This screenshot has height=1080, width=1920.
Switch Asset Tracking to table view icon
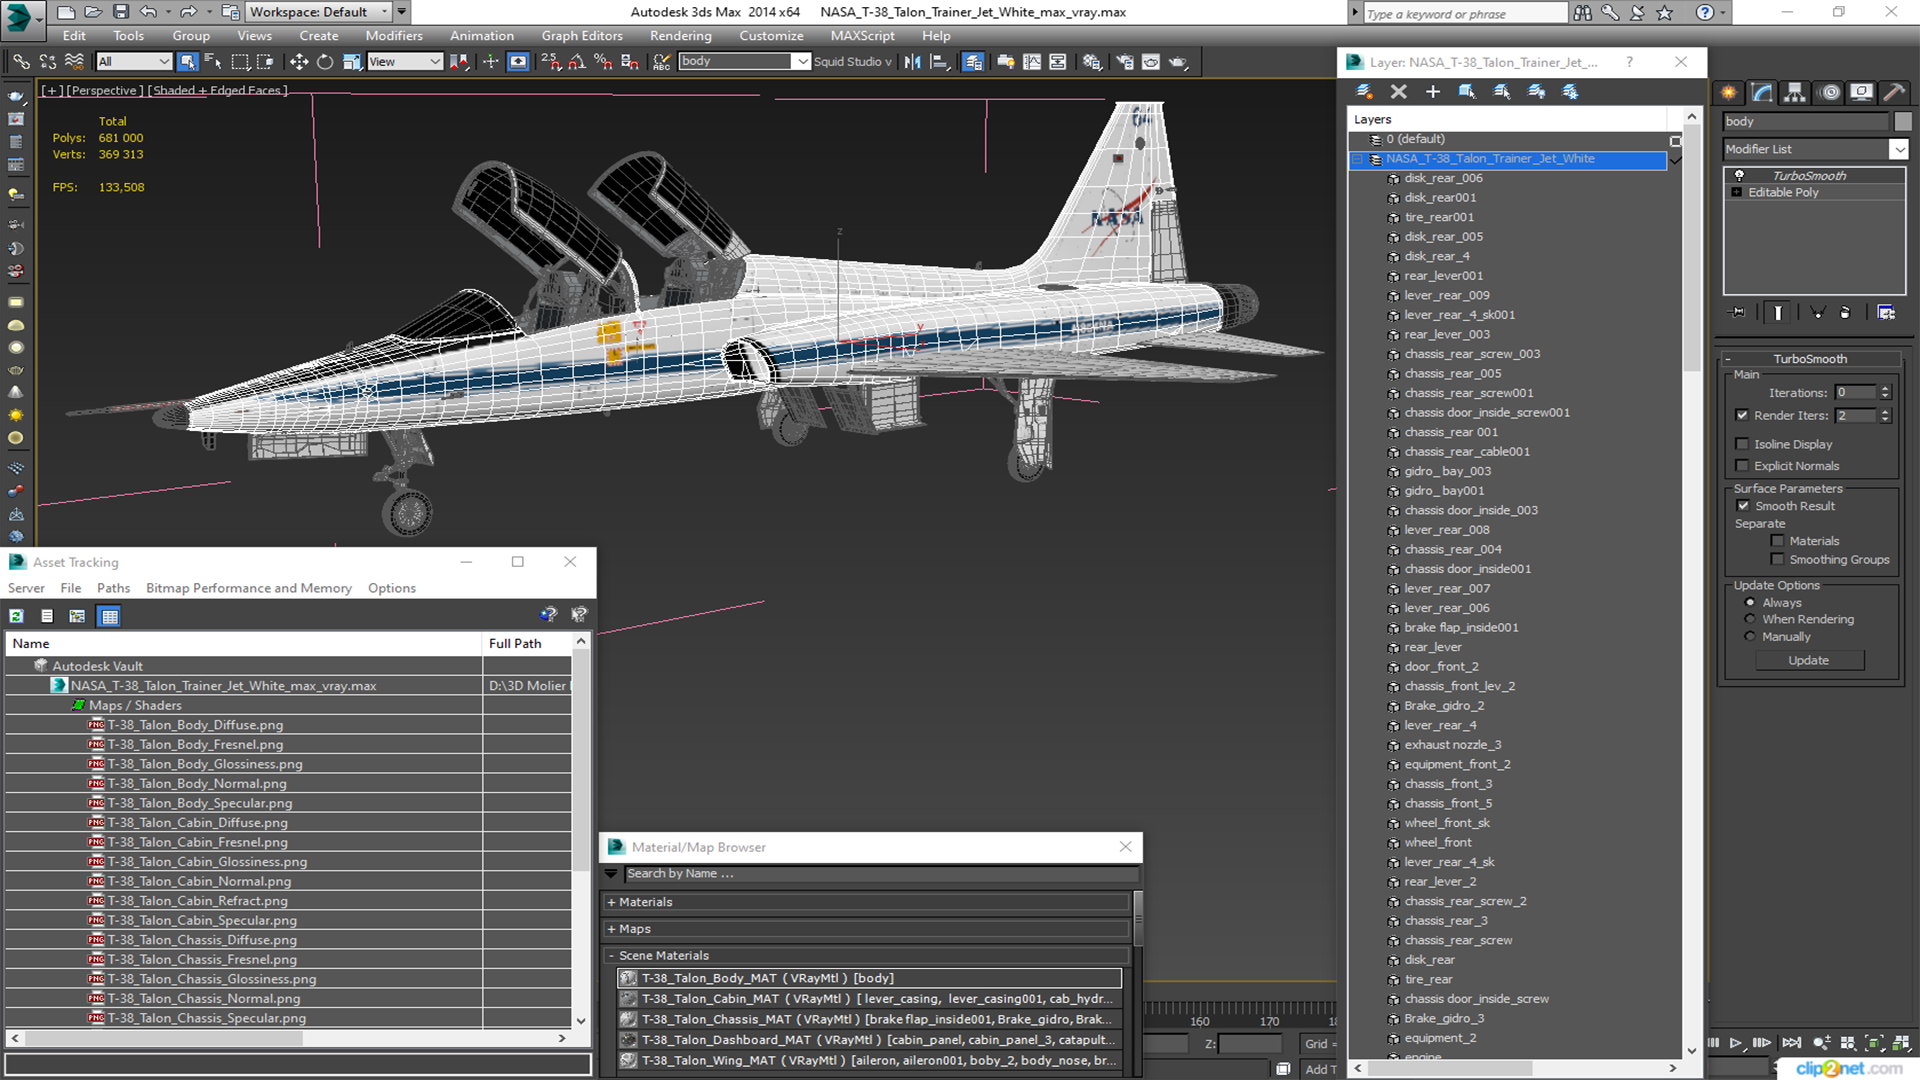point(109,616)
